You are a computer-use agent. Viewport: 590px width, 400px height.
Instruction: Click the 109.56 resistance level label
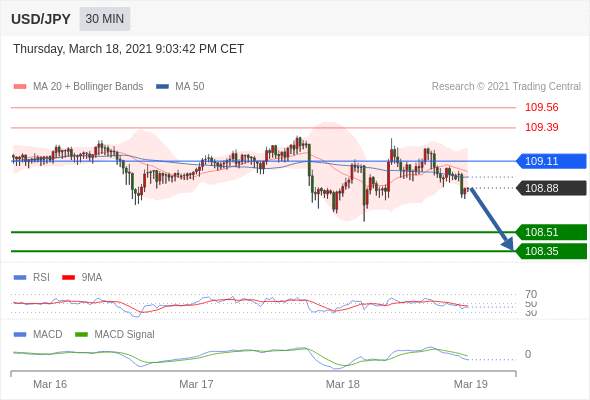pos(541,107)
